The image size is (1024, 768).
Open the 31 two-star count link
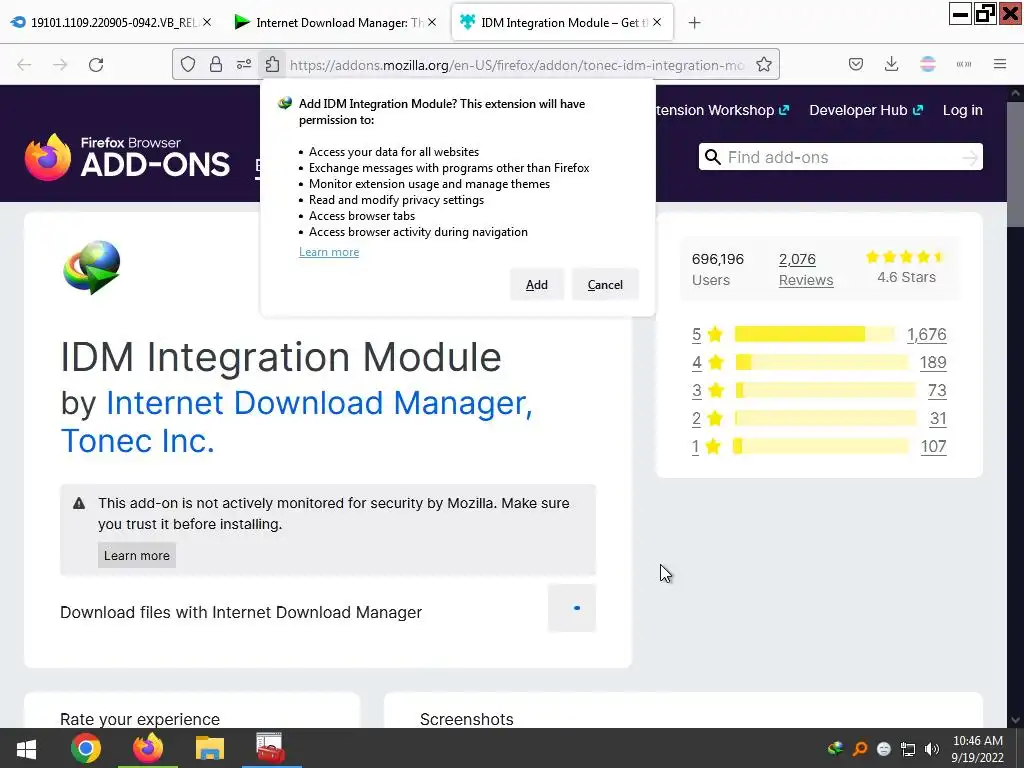938,418
